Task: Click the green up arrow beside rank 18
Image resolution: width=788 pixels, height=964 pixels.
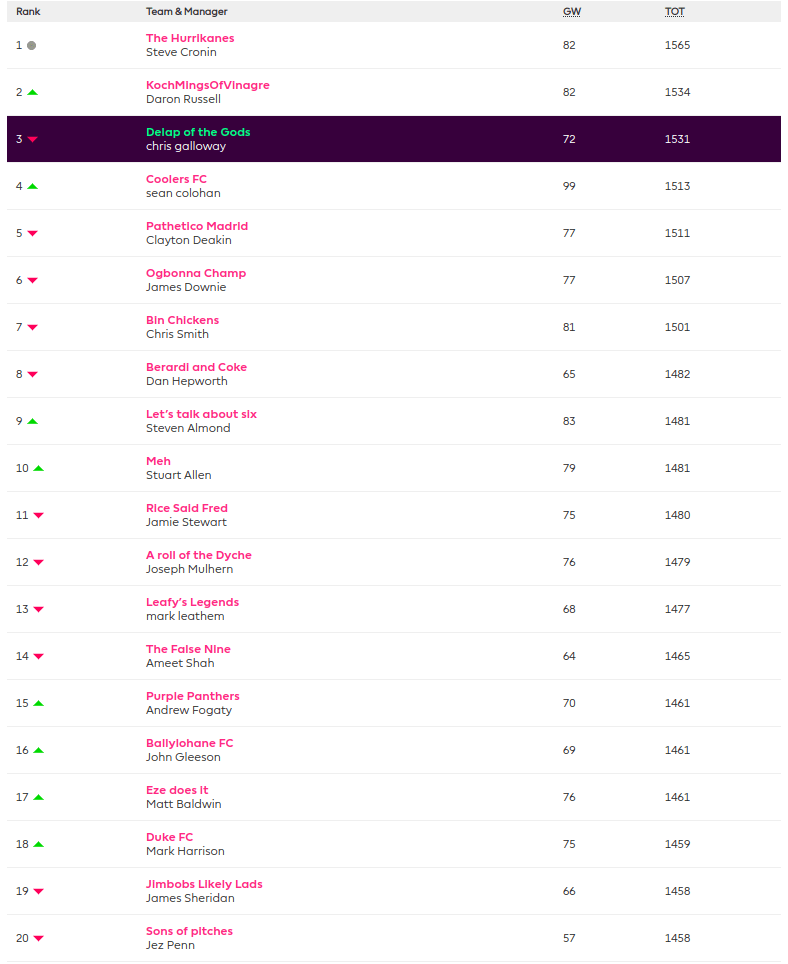Action: (x=38, y=844)
